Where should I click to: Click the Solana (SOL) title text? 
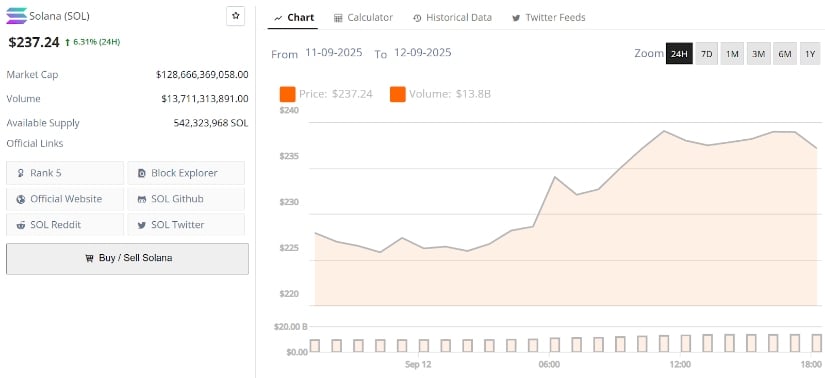[x=59, y=16]
